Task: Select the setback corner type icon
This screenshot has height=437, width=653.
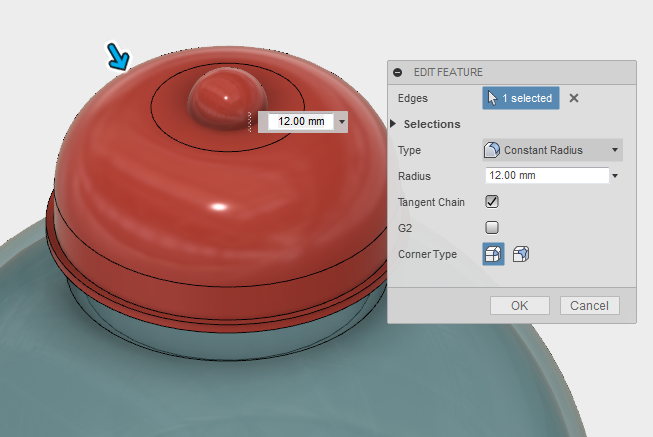Action: point(521,254)
